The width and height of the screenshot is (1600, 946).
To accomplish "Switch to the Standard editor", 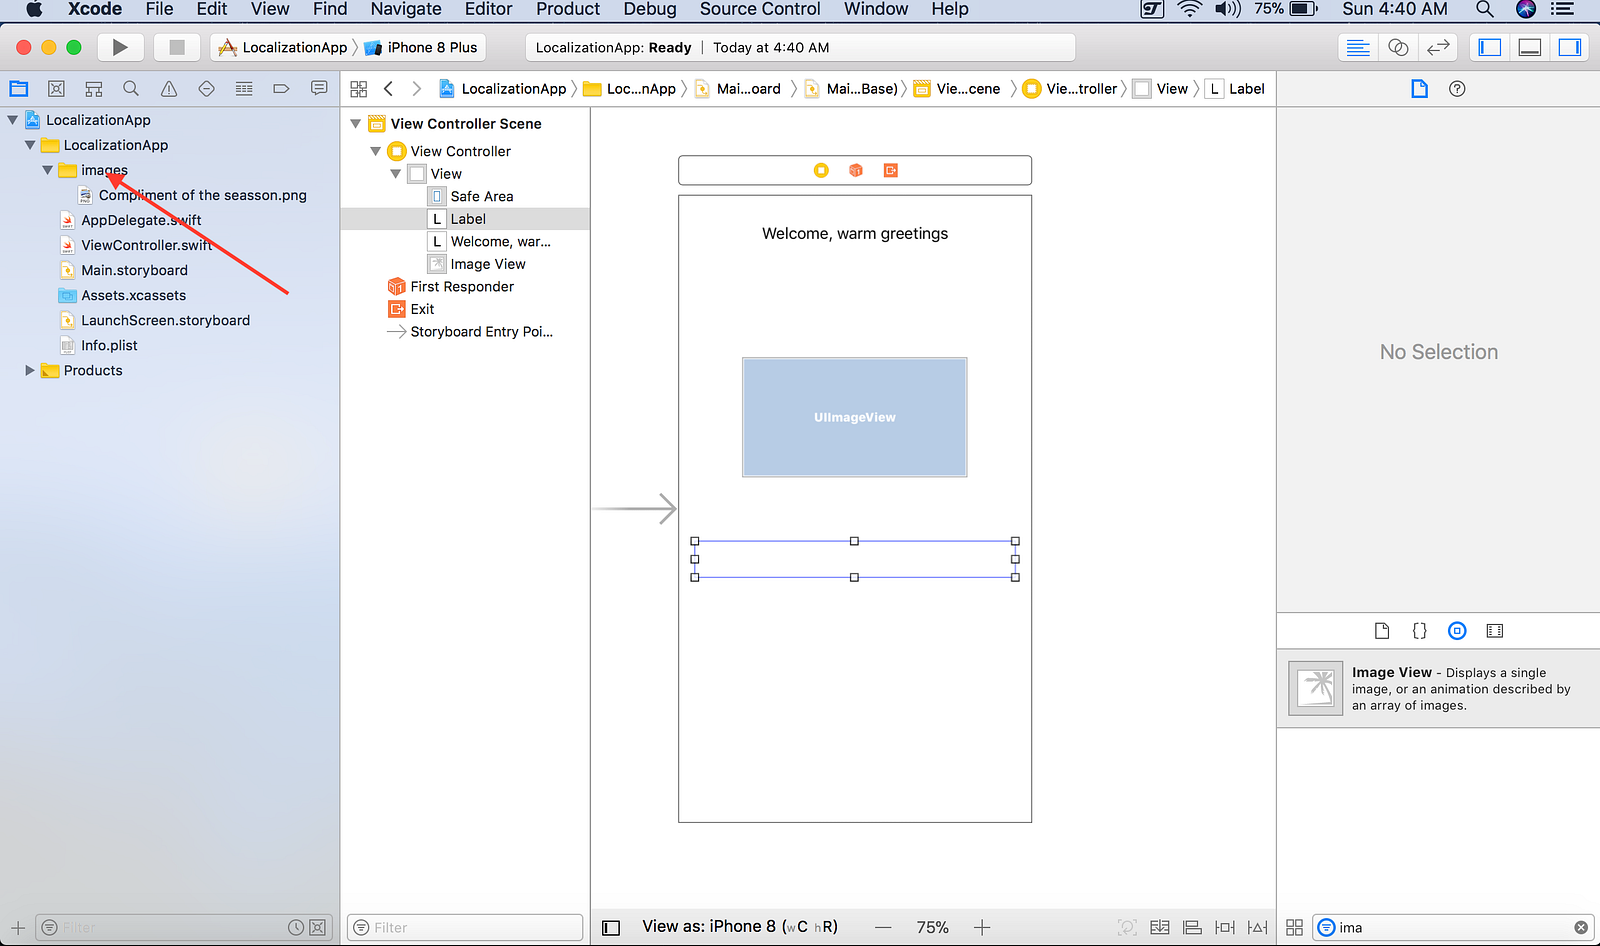I will (x=1358, y=47).
